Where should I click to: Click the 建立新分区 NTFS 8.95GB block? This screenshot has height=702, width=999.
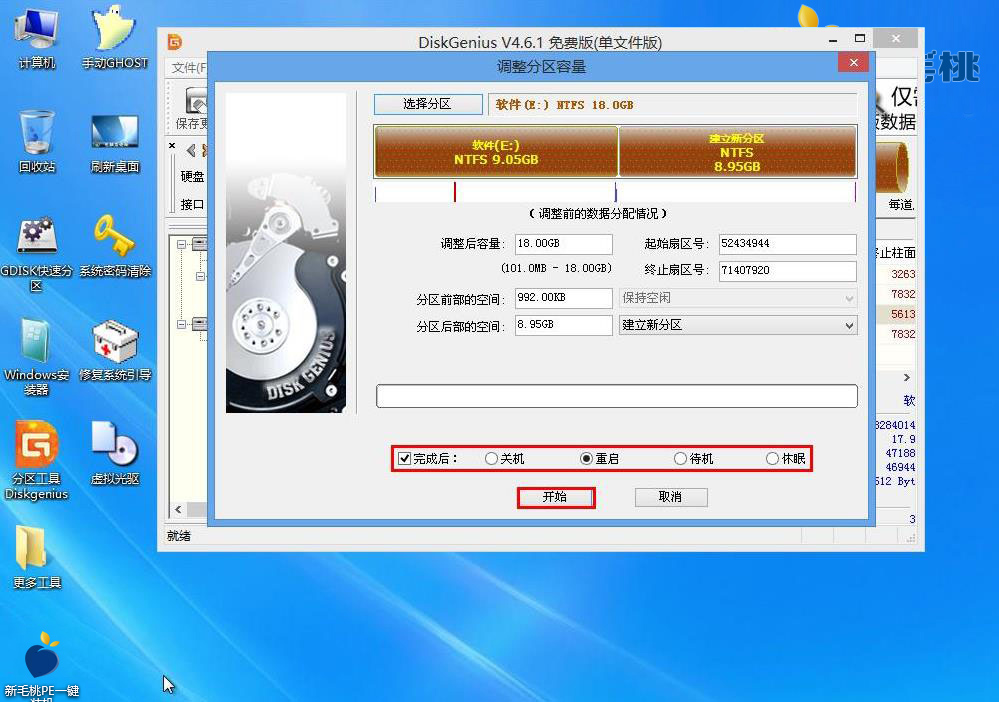click(737, 152)
